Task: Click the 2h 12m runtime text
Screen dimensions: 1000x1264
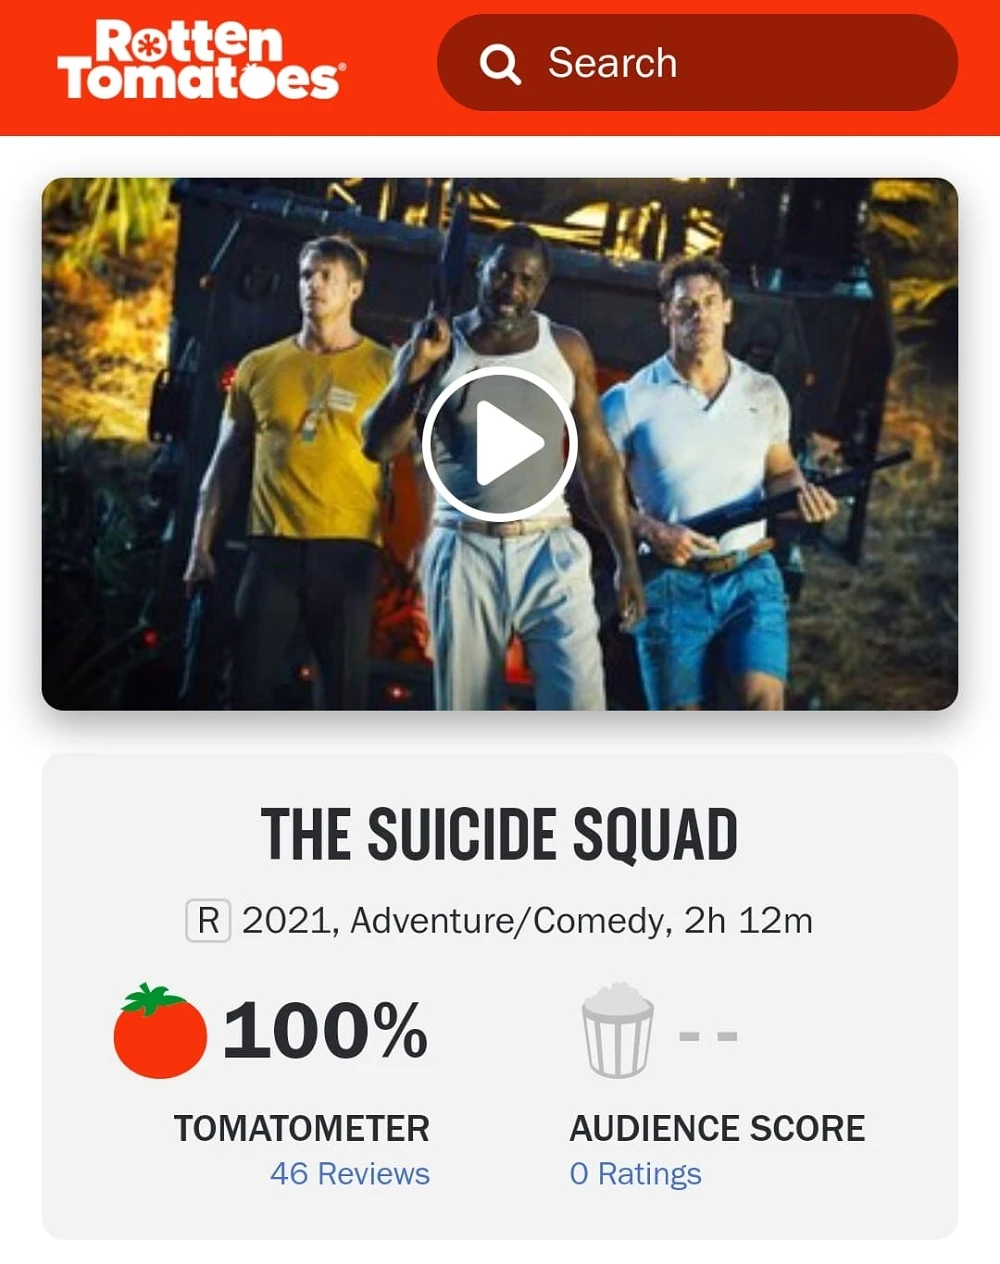Action: tap(747, 920)
